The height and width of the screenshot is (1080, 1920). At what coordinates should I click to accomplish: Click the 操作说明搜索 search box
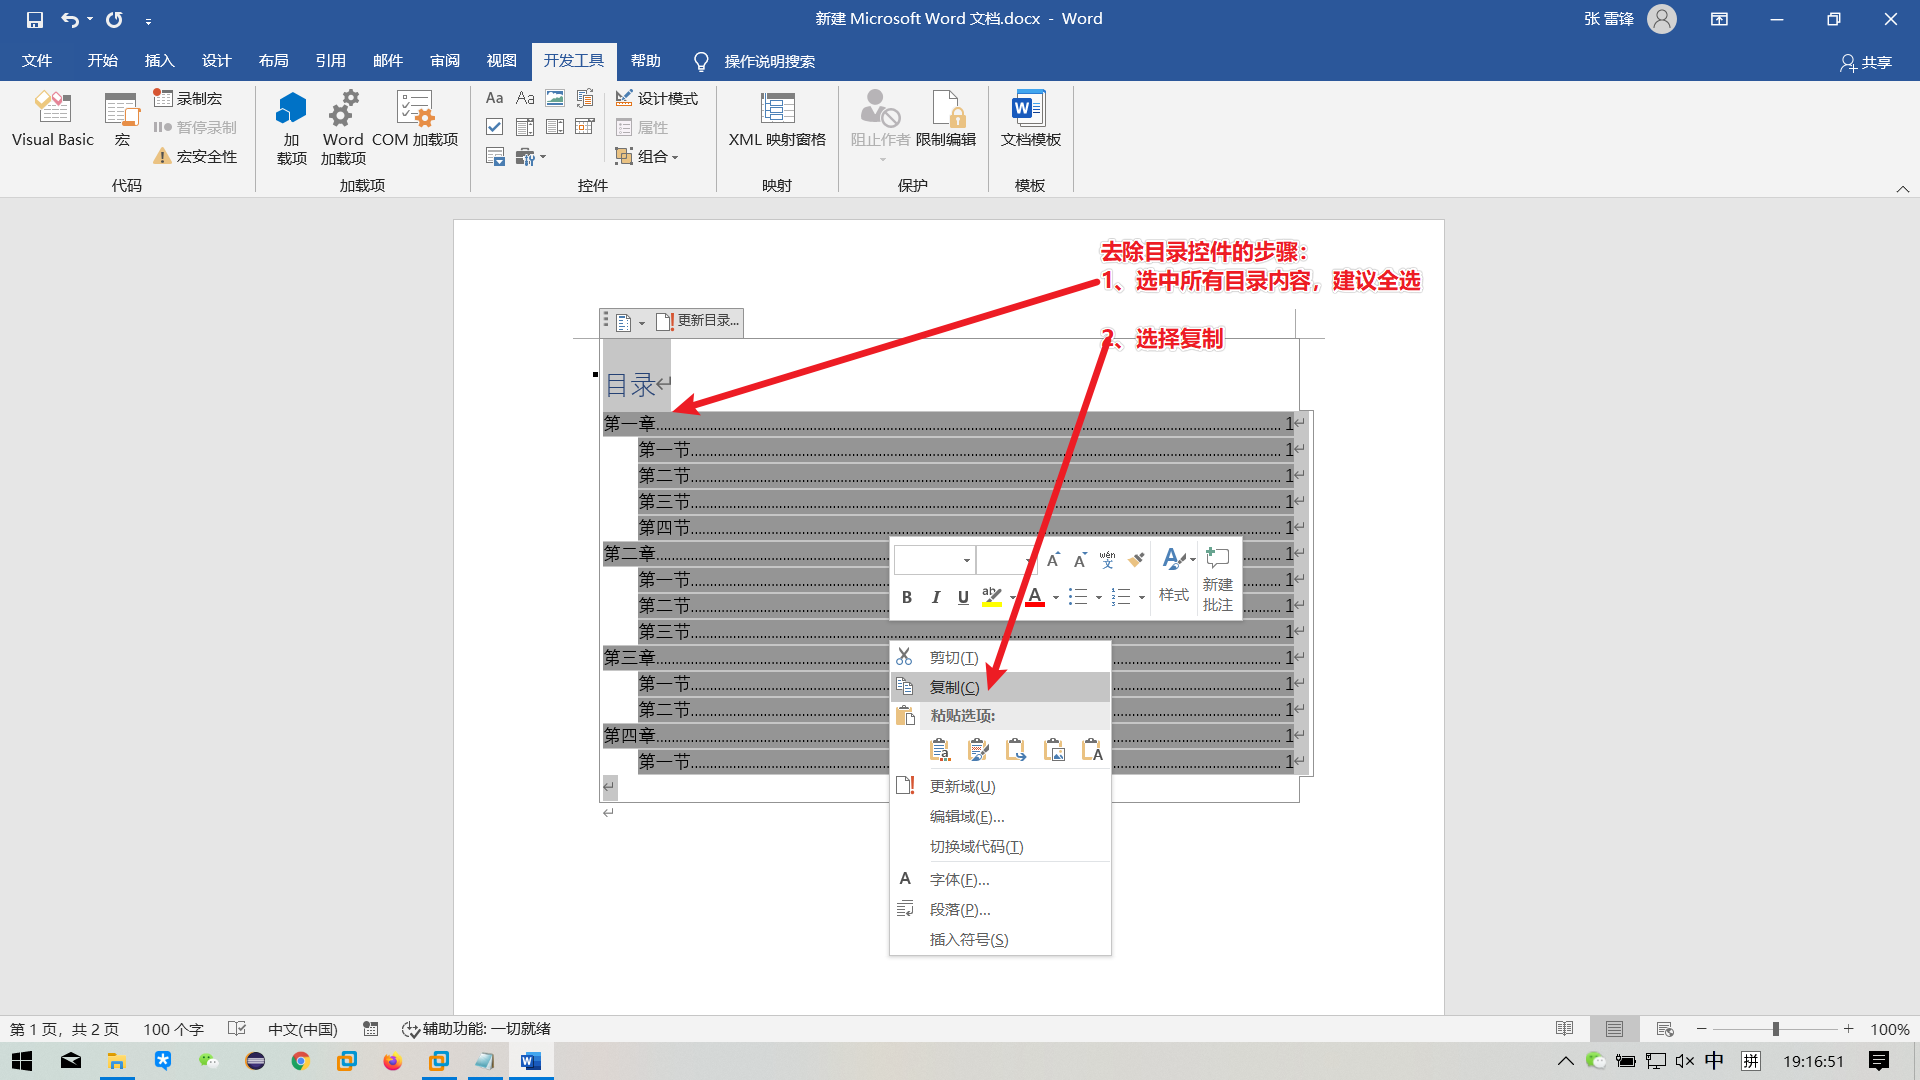(x=769, y=62)
